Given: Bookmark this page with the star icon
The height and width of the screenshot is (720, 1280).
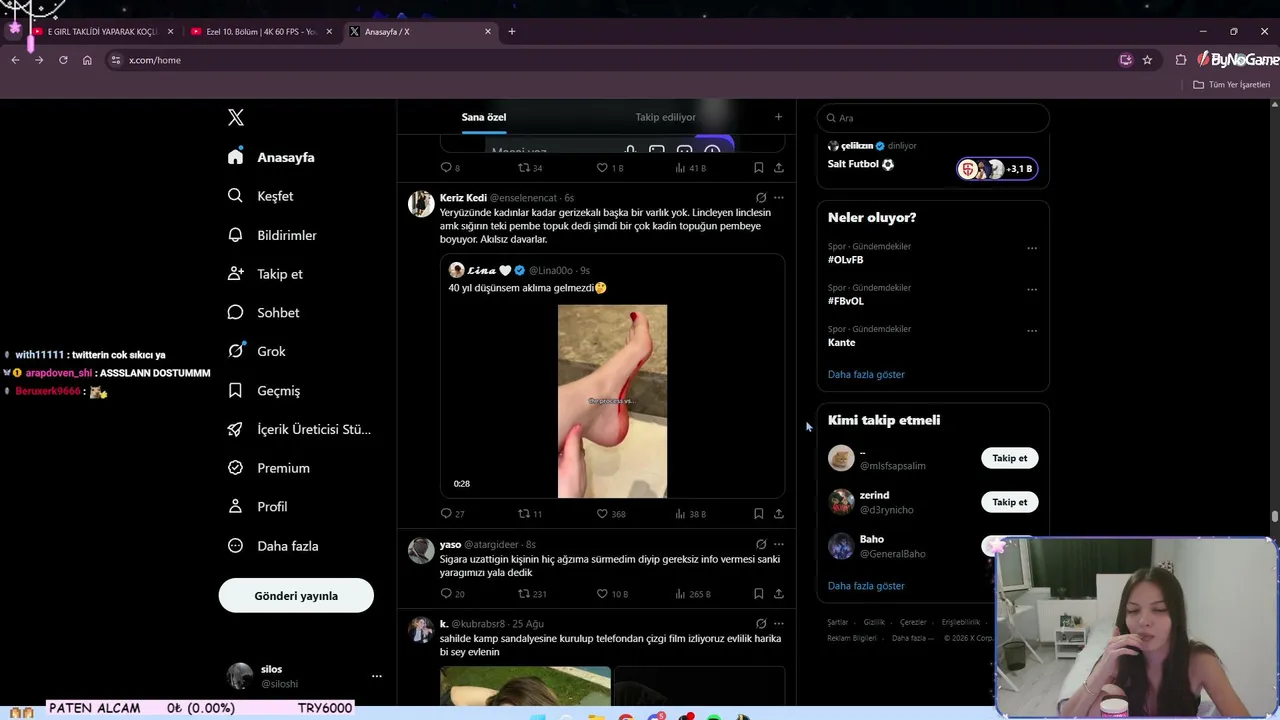Looking at the screenshot, I should (x=1147, y=60).
